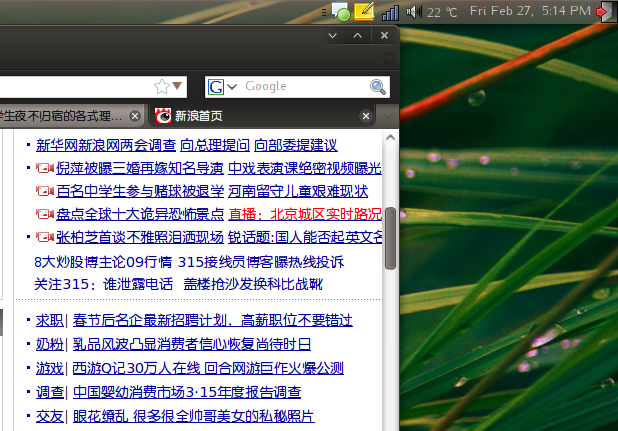
Task: Open link 西游Q记30万人在线
Action: click(x=136, y=368)
